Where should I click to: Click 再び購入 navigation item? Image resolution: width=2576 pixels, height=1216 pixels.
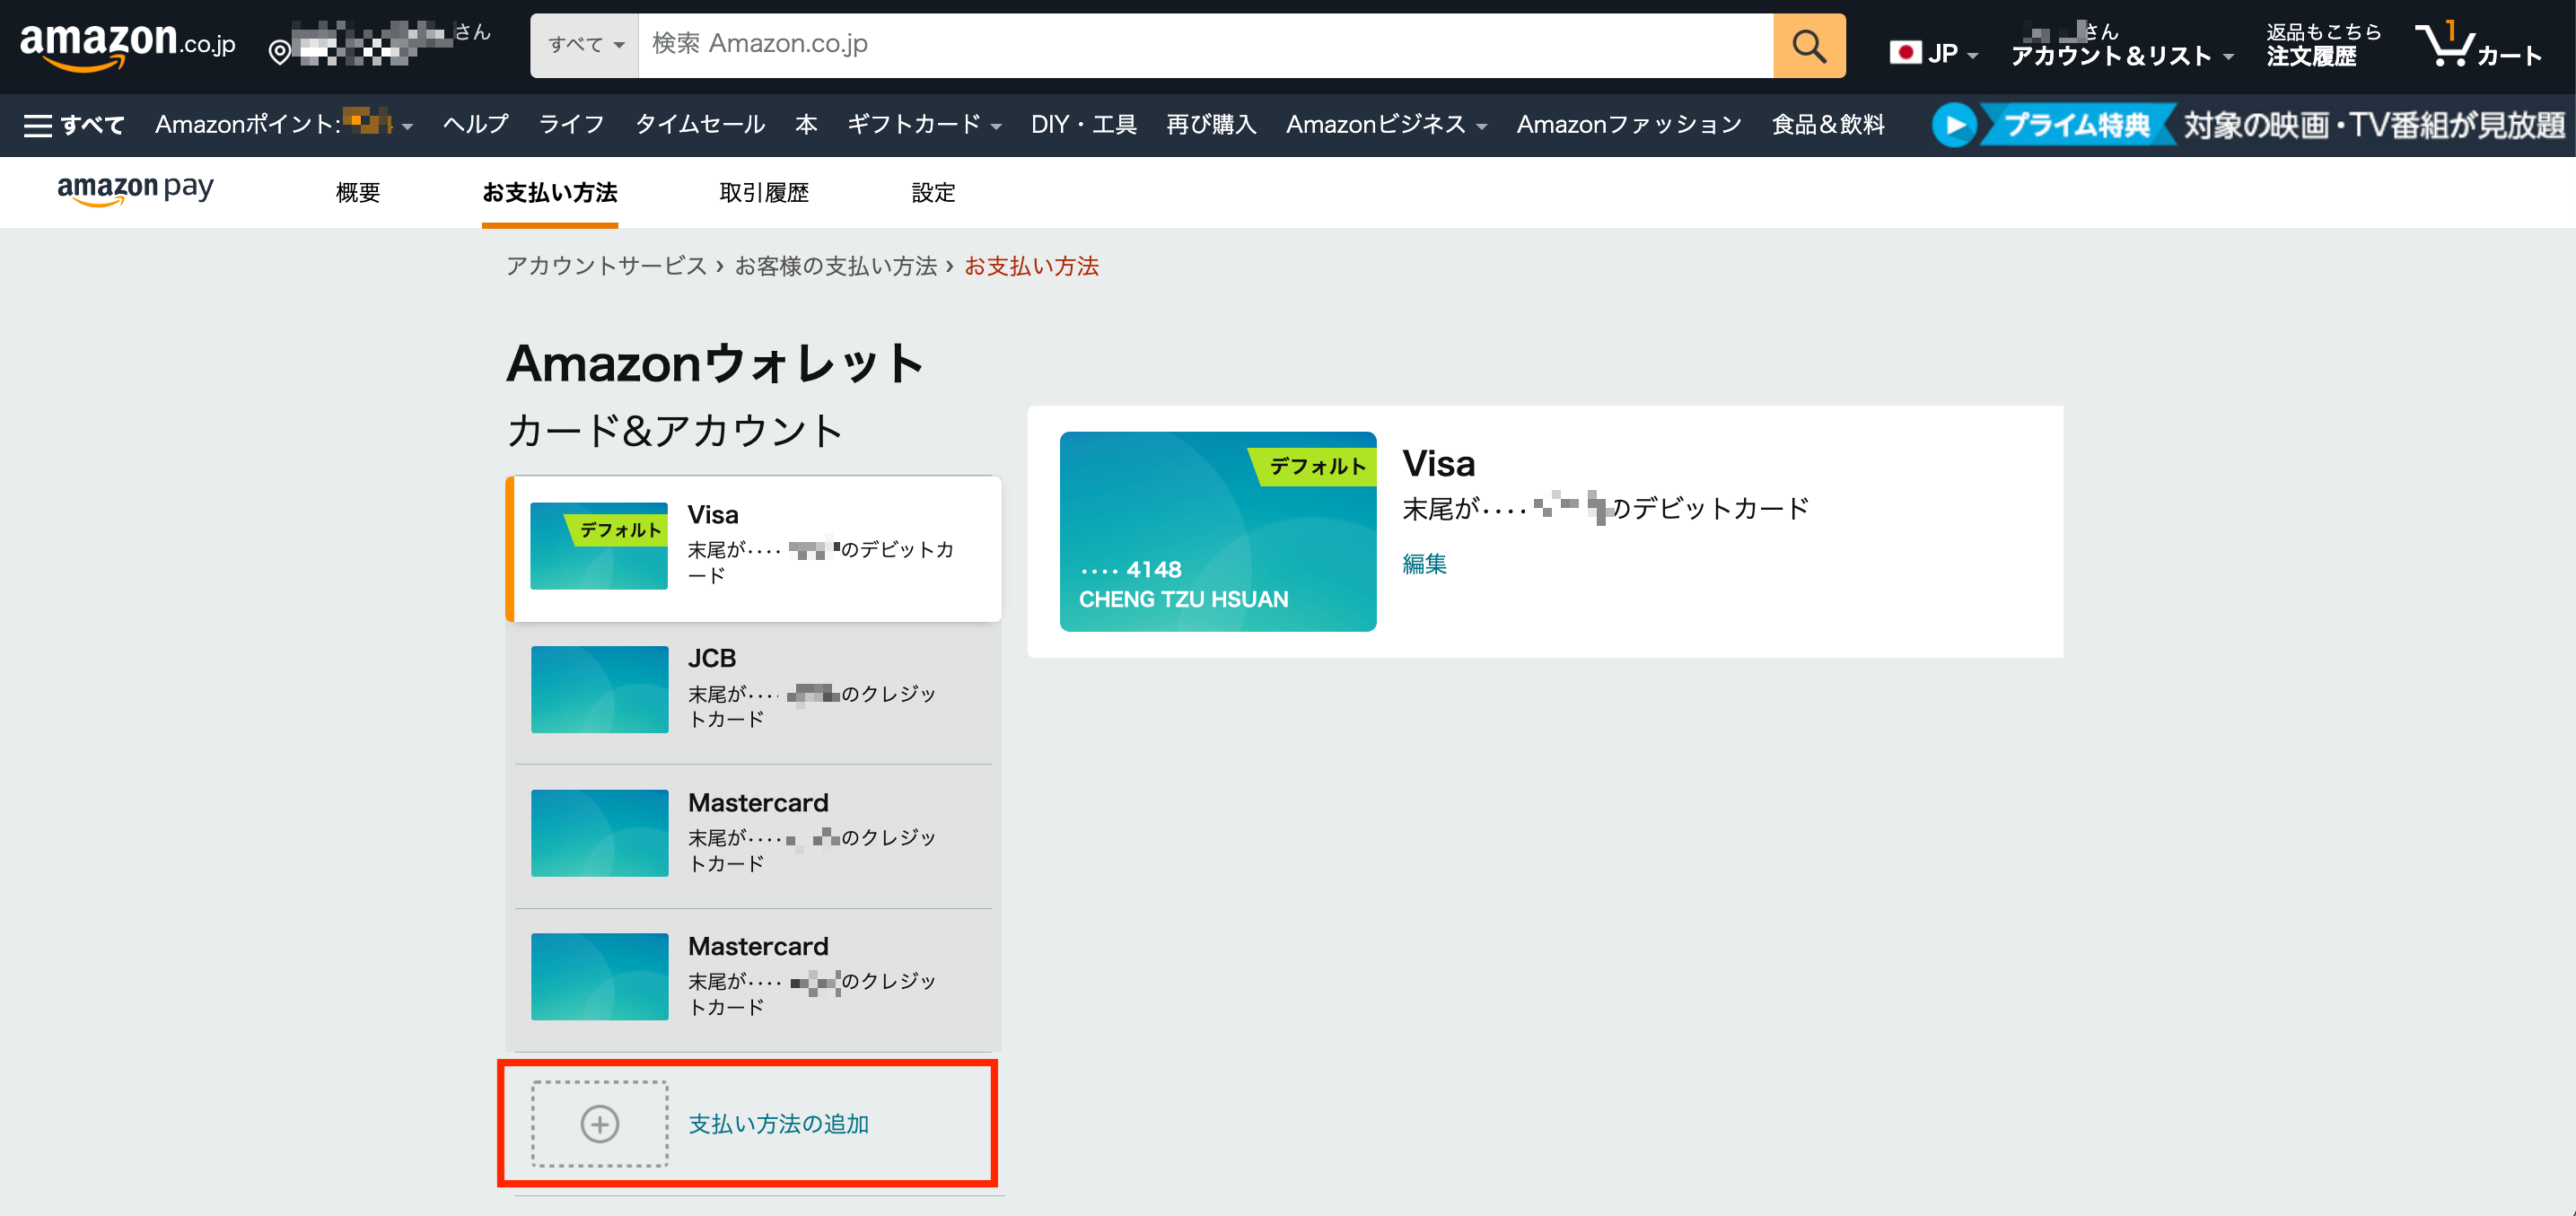pos(1211,124)
